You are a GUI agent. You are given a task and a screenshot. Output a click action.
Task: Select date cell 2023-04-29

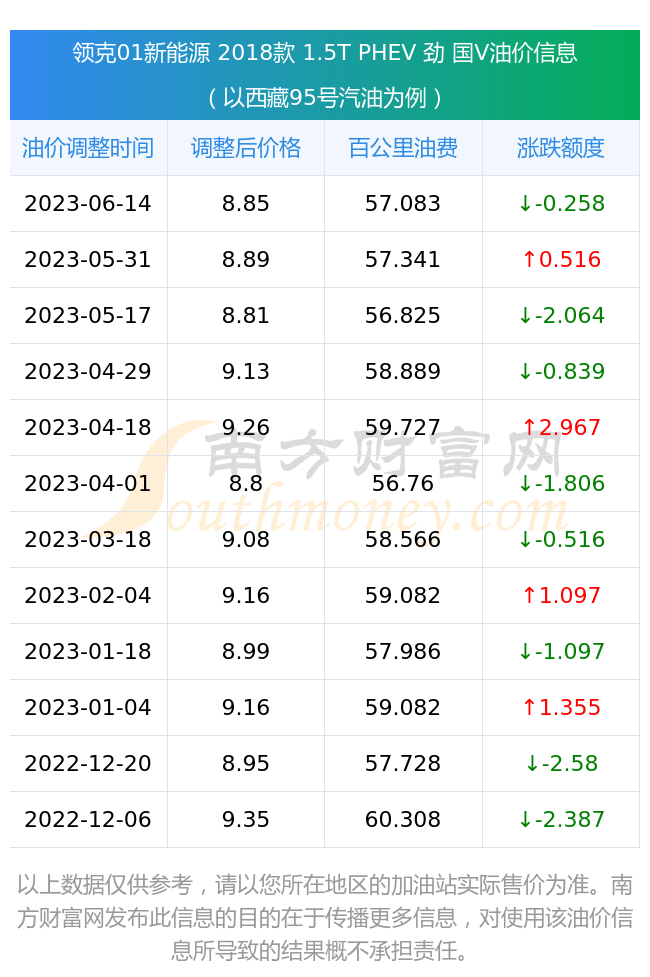(x=88, y=371)
